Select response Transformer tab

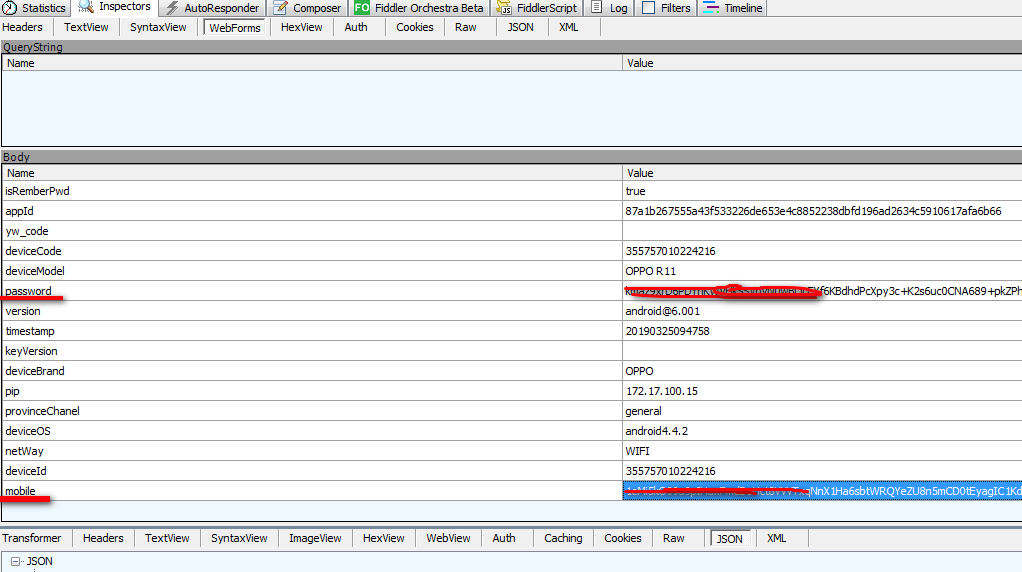31,538
